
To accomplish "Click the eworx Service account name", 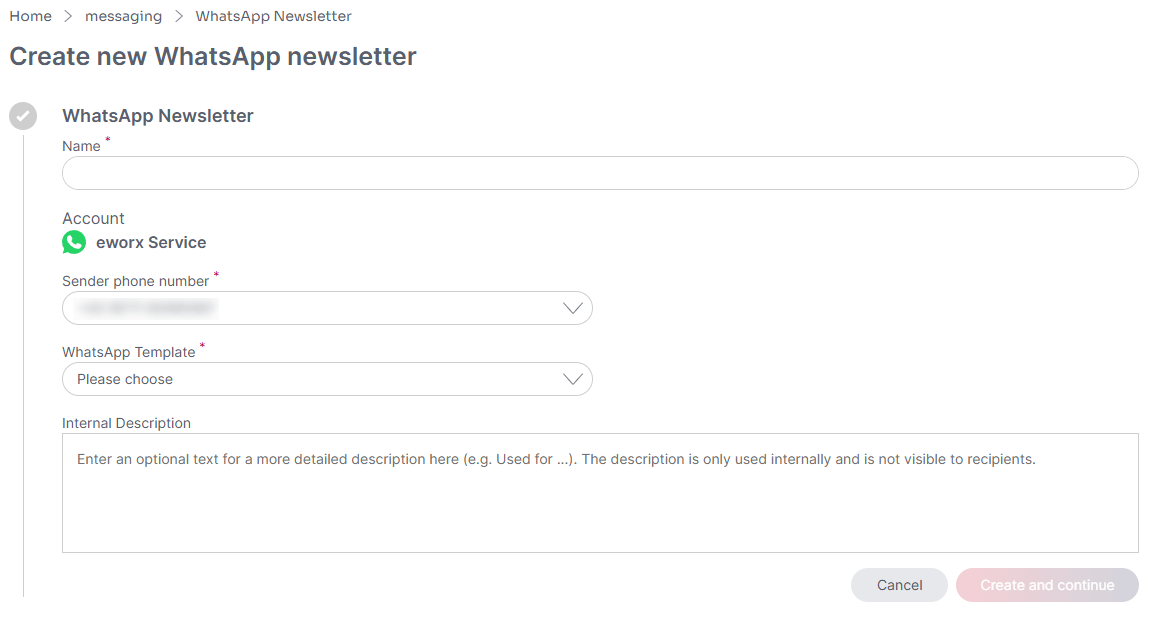I will click(x=151, y=243).
